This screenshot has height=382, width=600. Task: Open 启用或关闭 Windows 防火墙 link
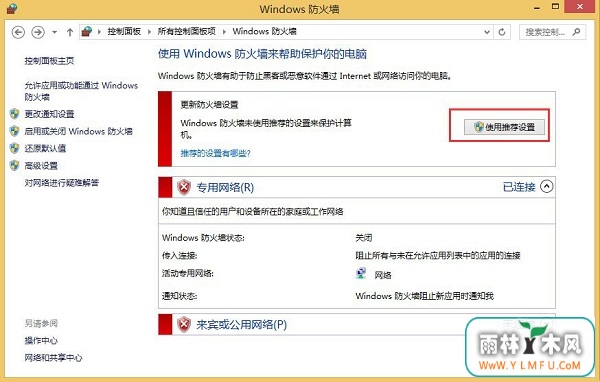click(78, 131)
